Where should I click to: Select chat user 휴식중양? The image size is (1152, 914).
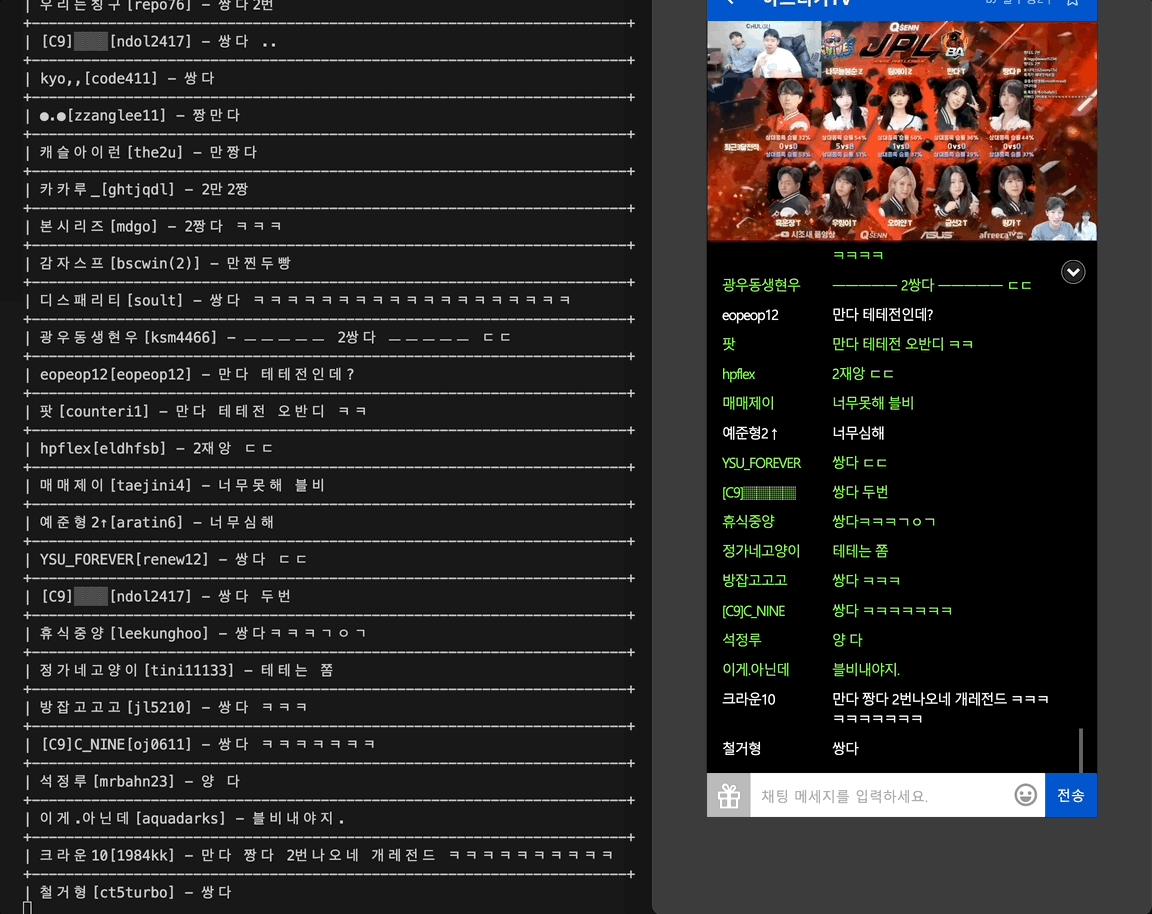click(748, 521)
